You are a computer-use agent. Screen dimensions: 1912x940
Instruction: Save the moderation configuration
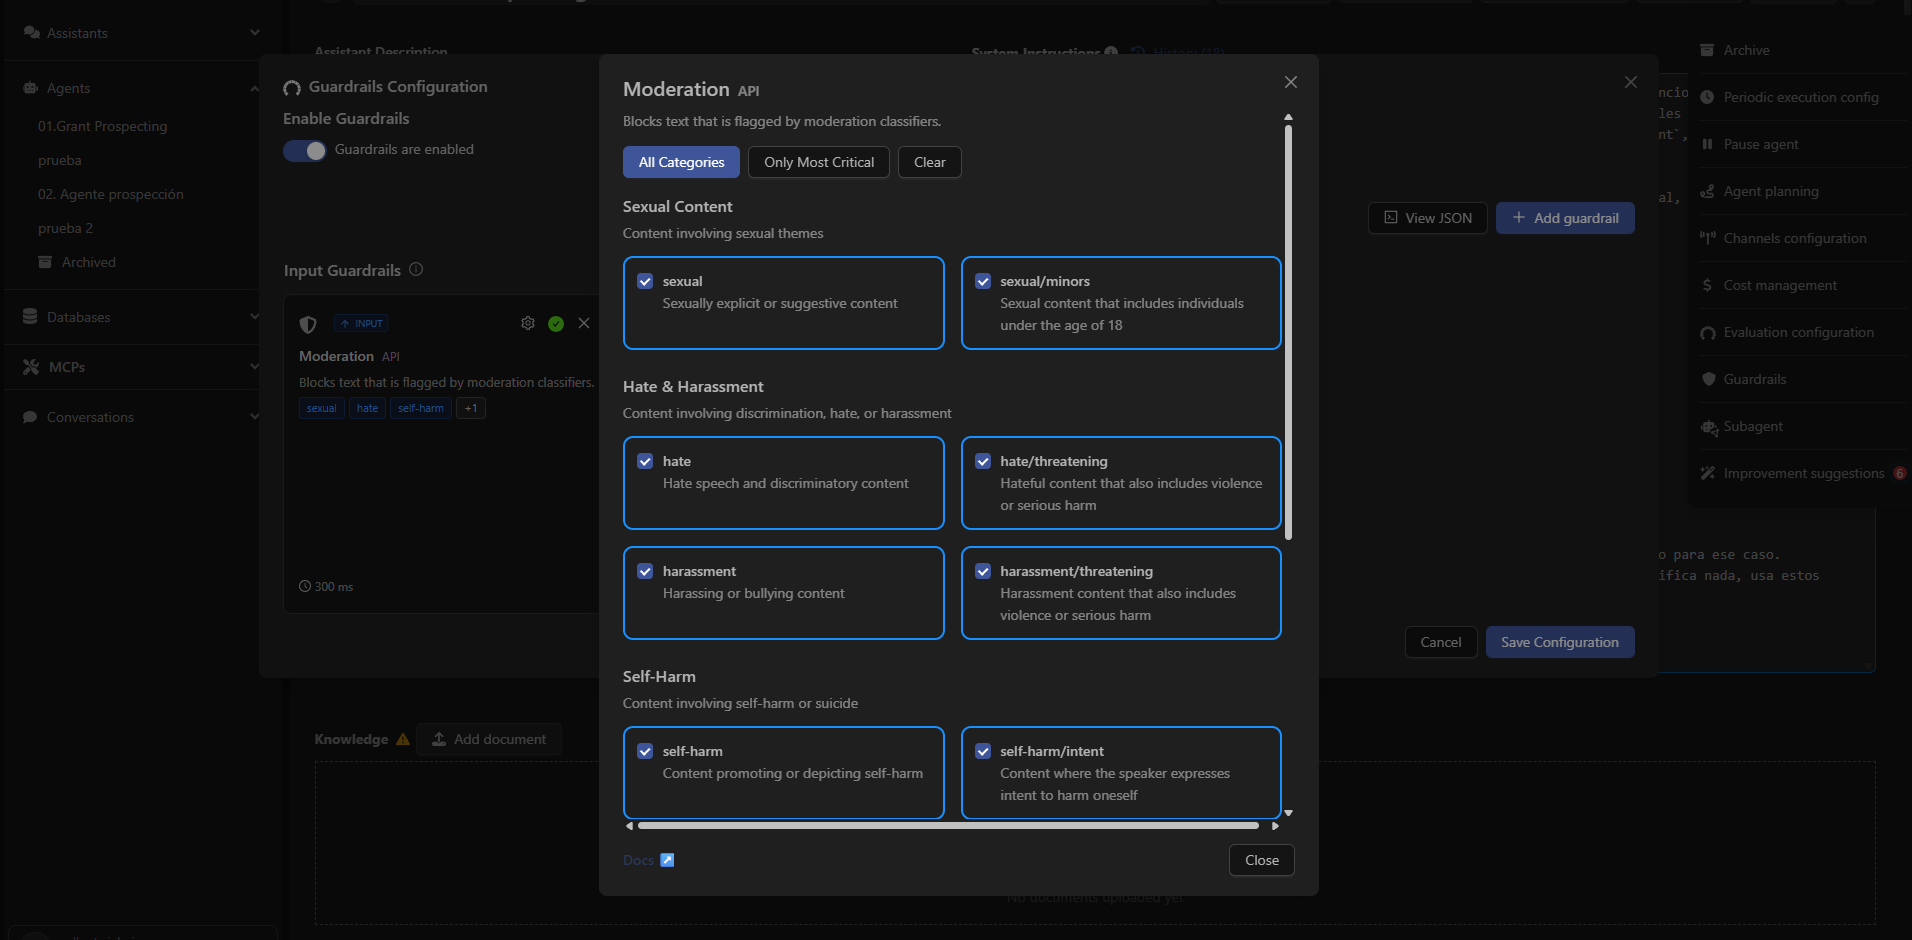pos(1559,642)
